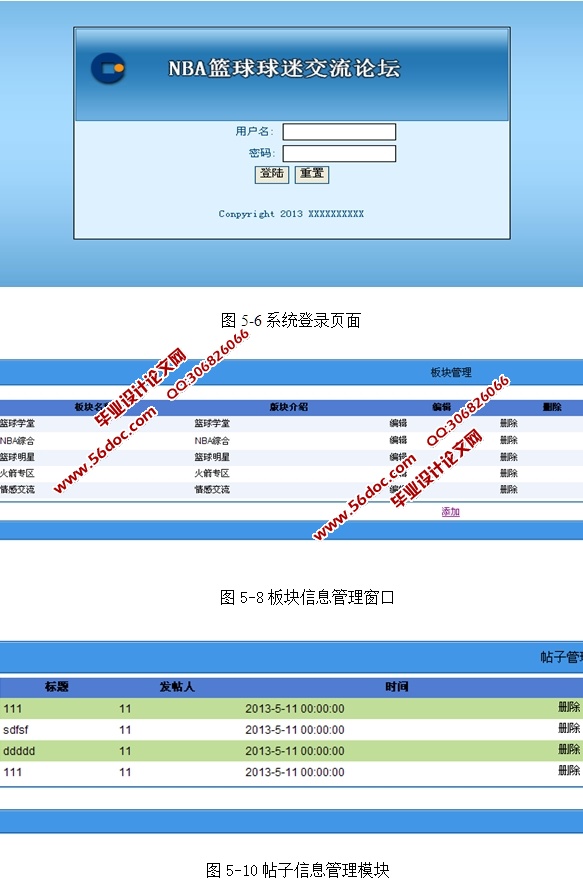
Task: Select the 时间 column header
Action: coord(397,687)
